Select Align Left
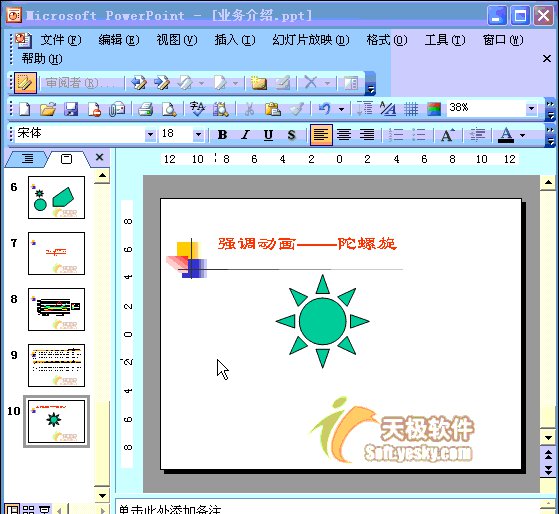The height and width of the screenshot is (514, 559). [321, 135]
